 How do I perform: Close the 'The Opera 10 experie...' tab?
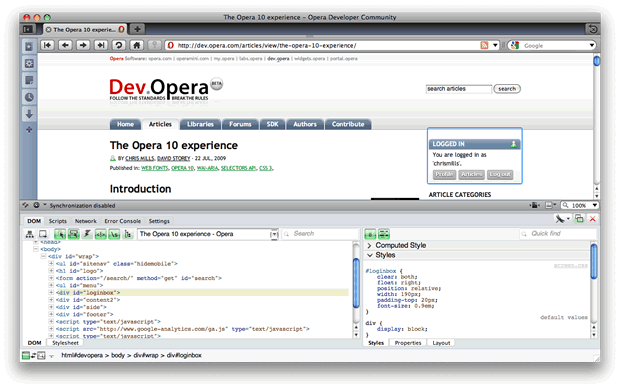click(x=48, y=30)
